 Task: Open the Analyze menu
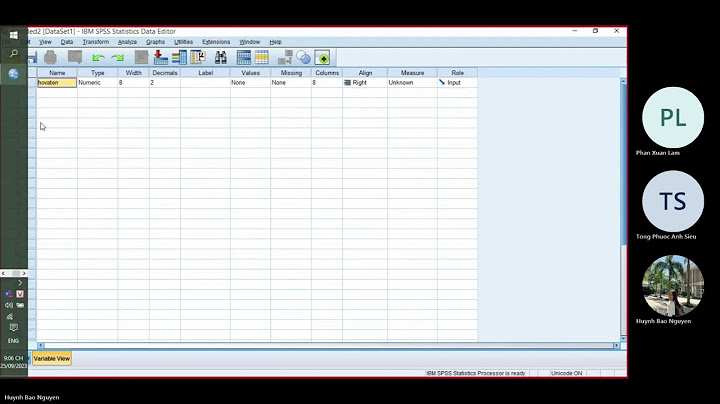[127, 42]
